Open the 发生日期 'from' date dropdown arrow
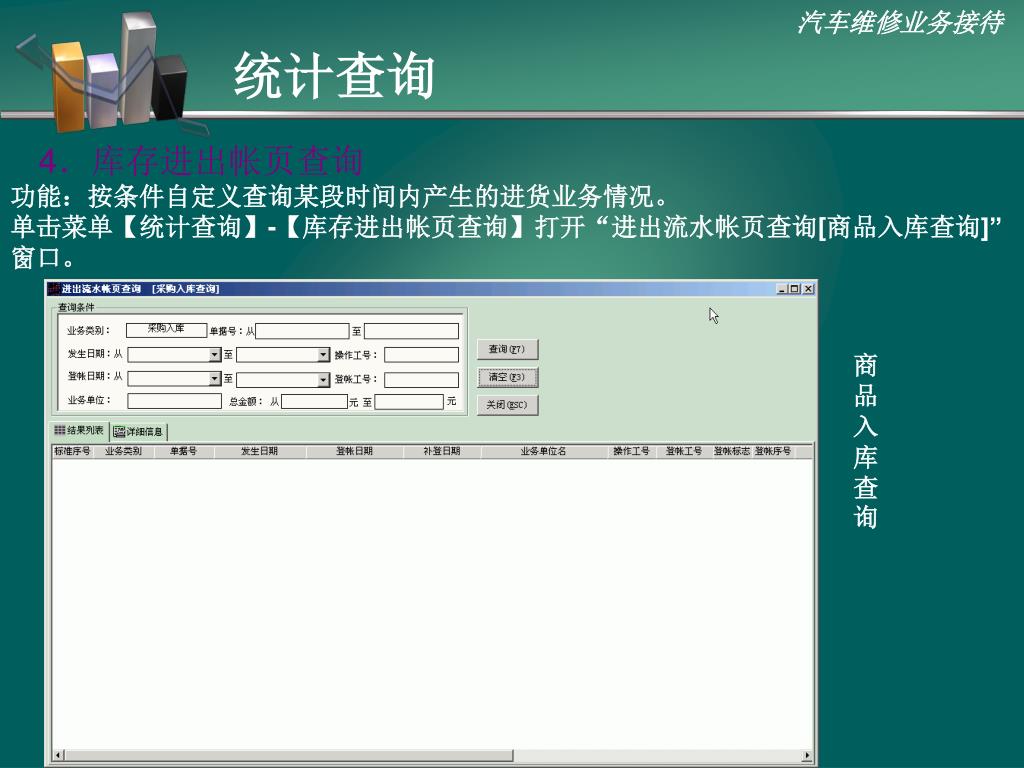The image size is (1024, 768). pyautogui.click(x=215, y=355)
